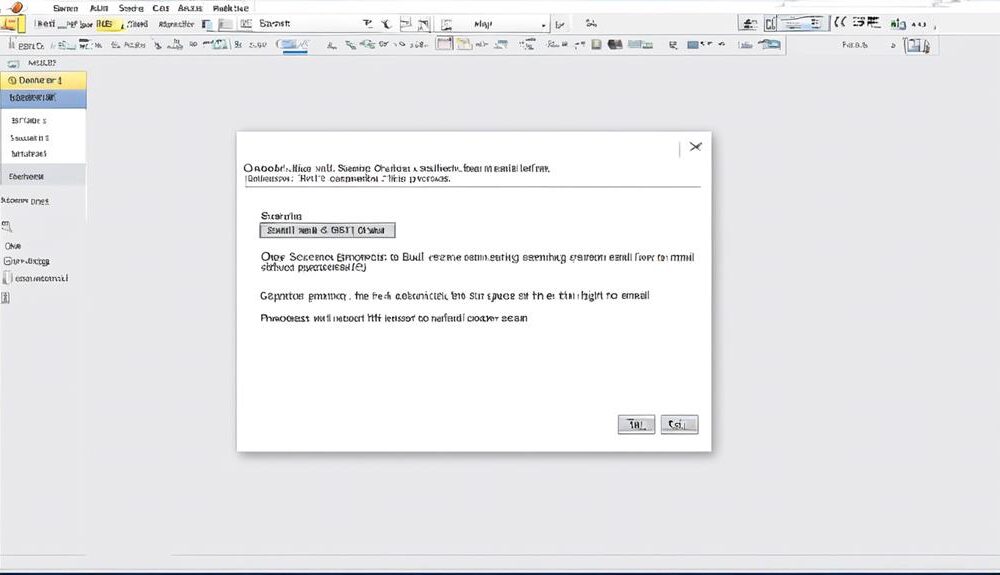The width and height of the screenshot is (1000, 575).
Task: Expand the yellow highlighted sidebar header
Action: point(43,80)
